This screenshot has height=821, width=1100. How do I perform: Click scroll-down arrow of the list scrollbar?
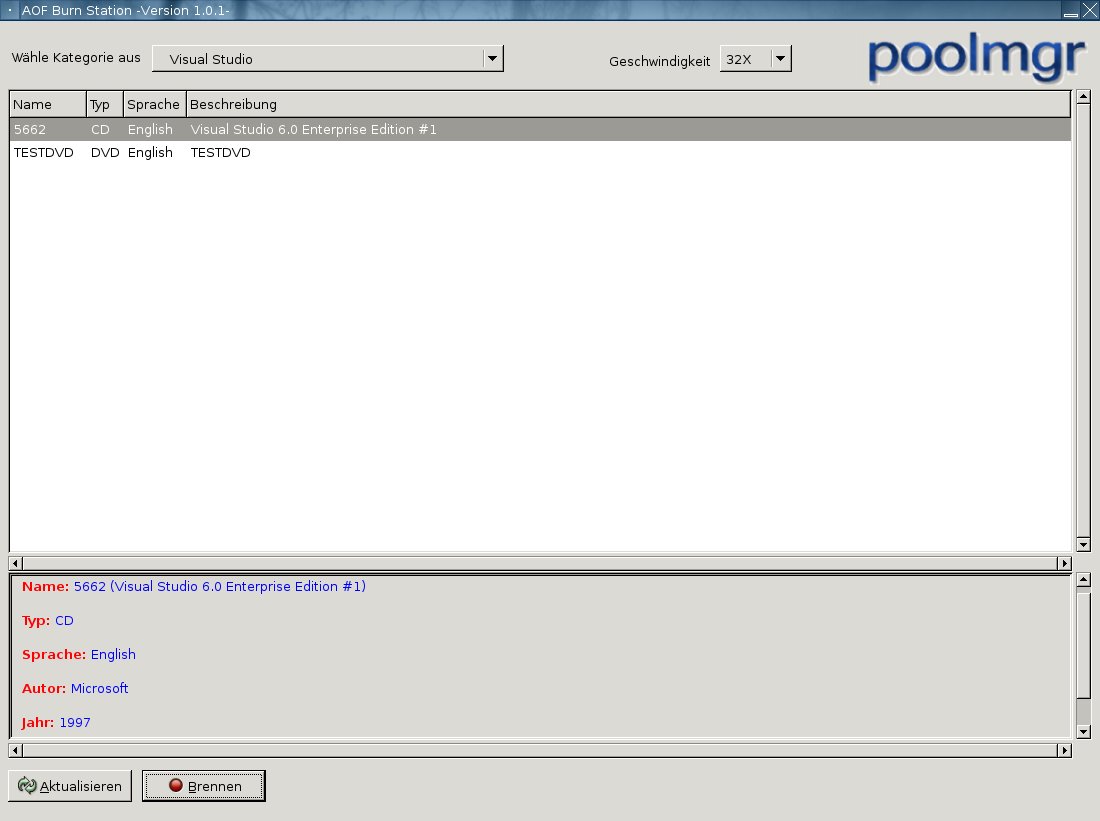[x=1083, y=545]
